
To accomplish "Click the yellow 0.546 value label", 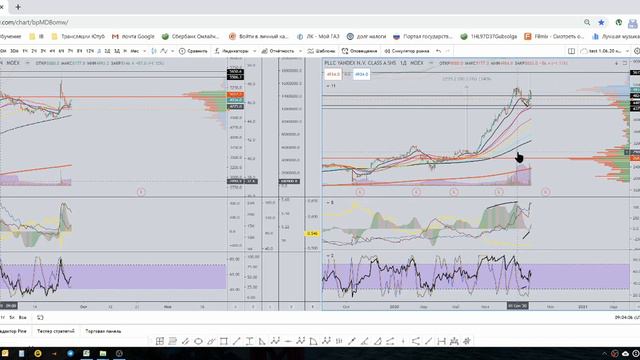I will click(x=312, y=233).
